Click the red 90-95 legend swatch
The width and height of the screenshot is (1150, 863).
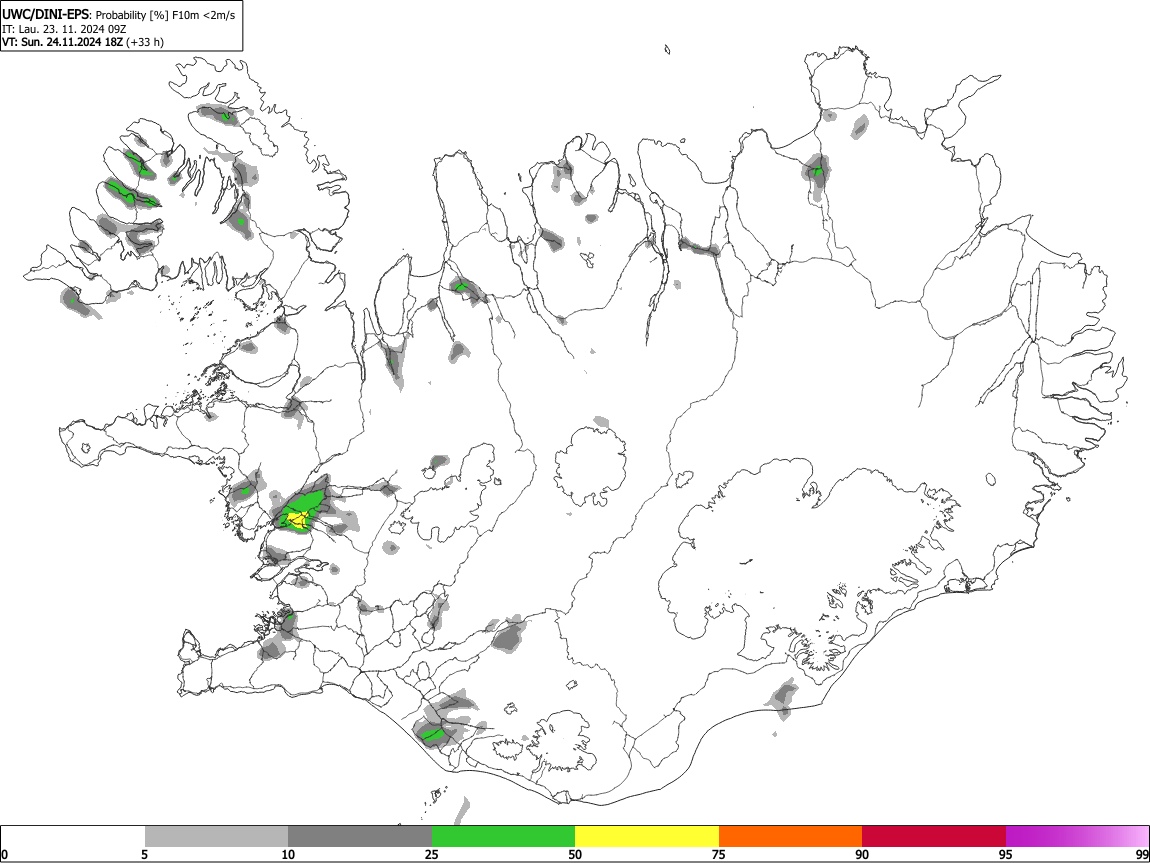point(934,837)
